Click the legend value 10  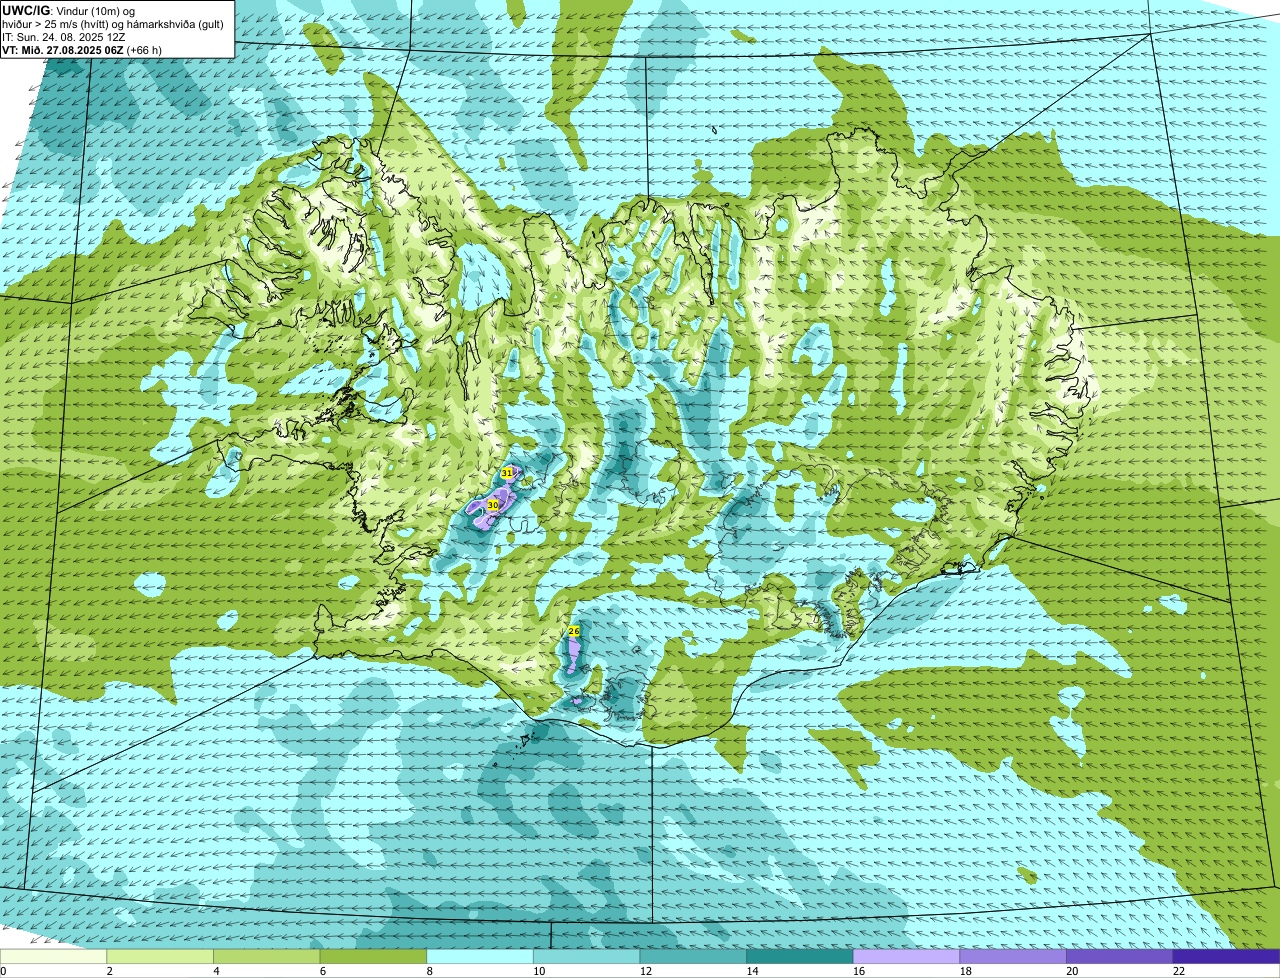539,971
